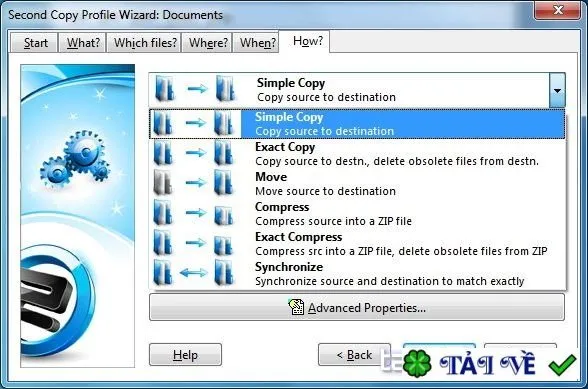Click the Exact Copy folder-arrow icon
The height and width of the screenshot is (389, 588).
(195, 153)
